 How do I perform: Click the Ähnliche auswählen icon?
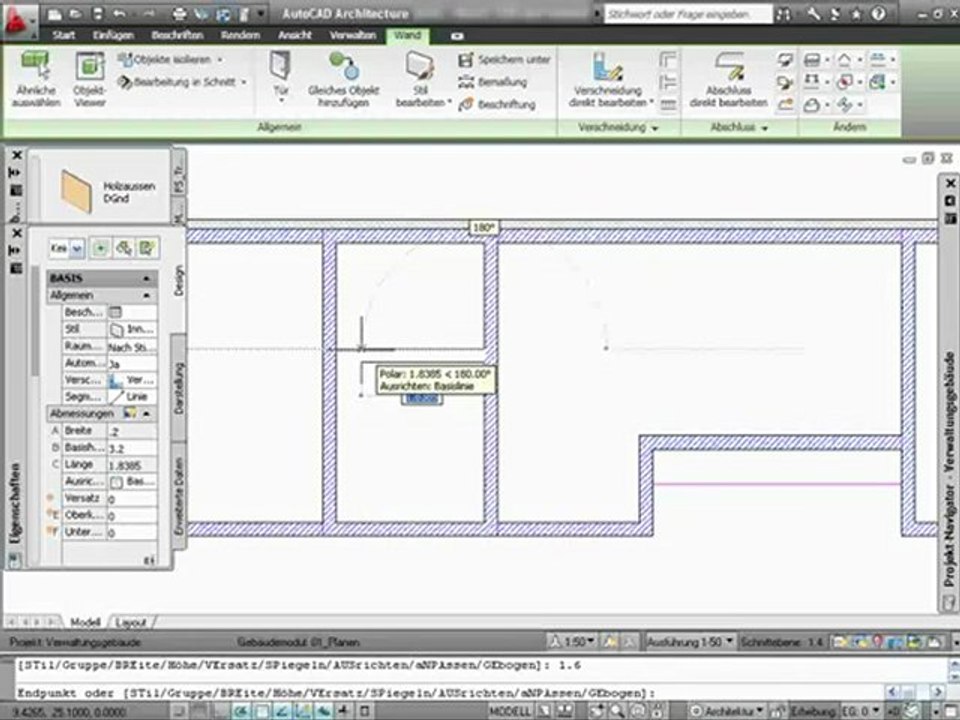[36, 66]
